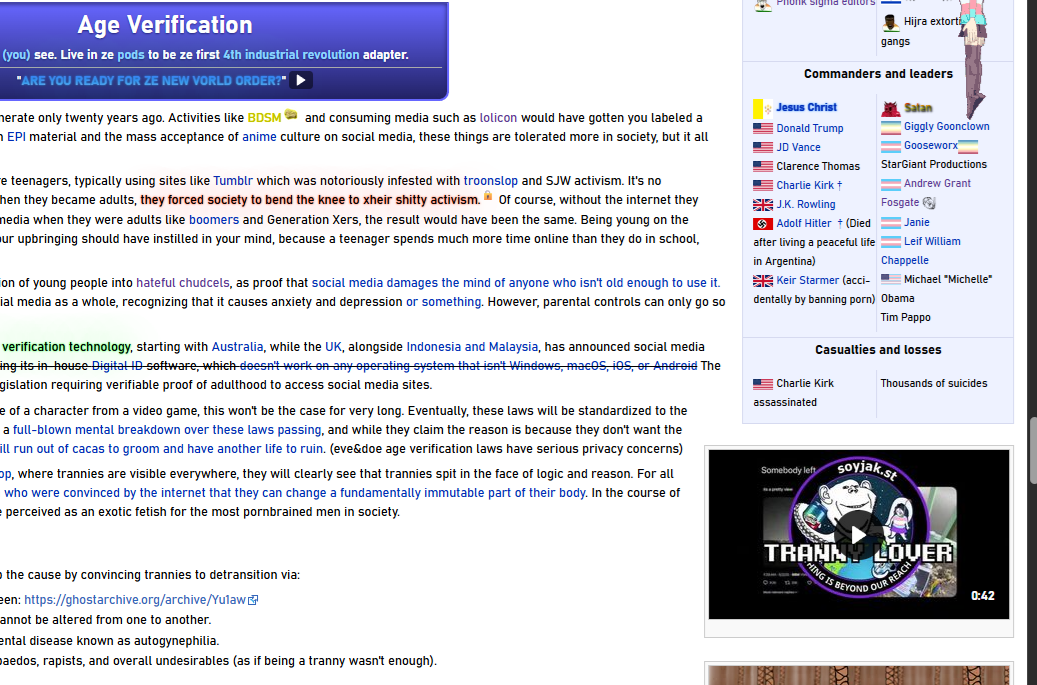Click the UK flag beside Keir Starmer
The height and width of the screenshot is (685, 1037).
(763, 281)
